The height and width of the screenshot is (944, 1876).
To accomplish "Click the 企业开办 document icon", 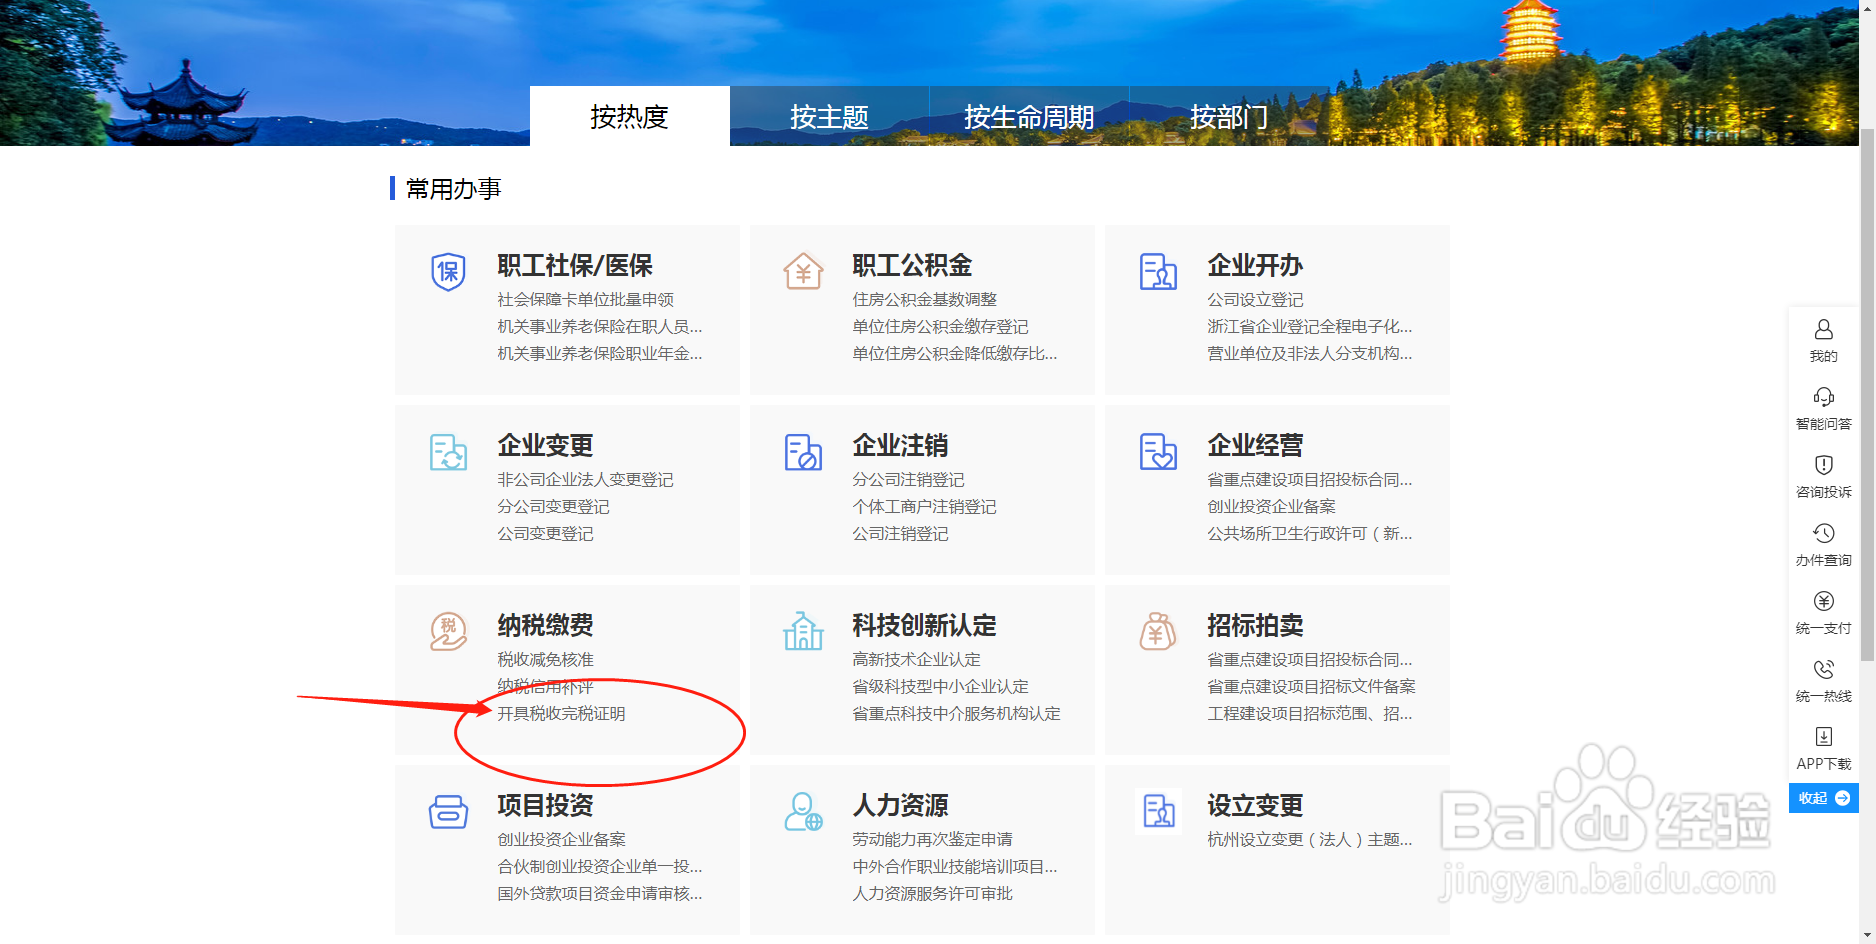I will 1158,271.
